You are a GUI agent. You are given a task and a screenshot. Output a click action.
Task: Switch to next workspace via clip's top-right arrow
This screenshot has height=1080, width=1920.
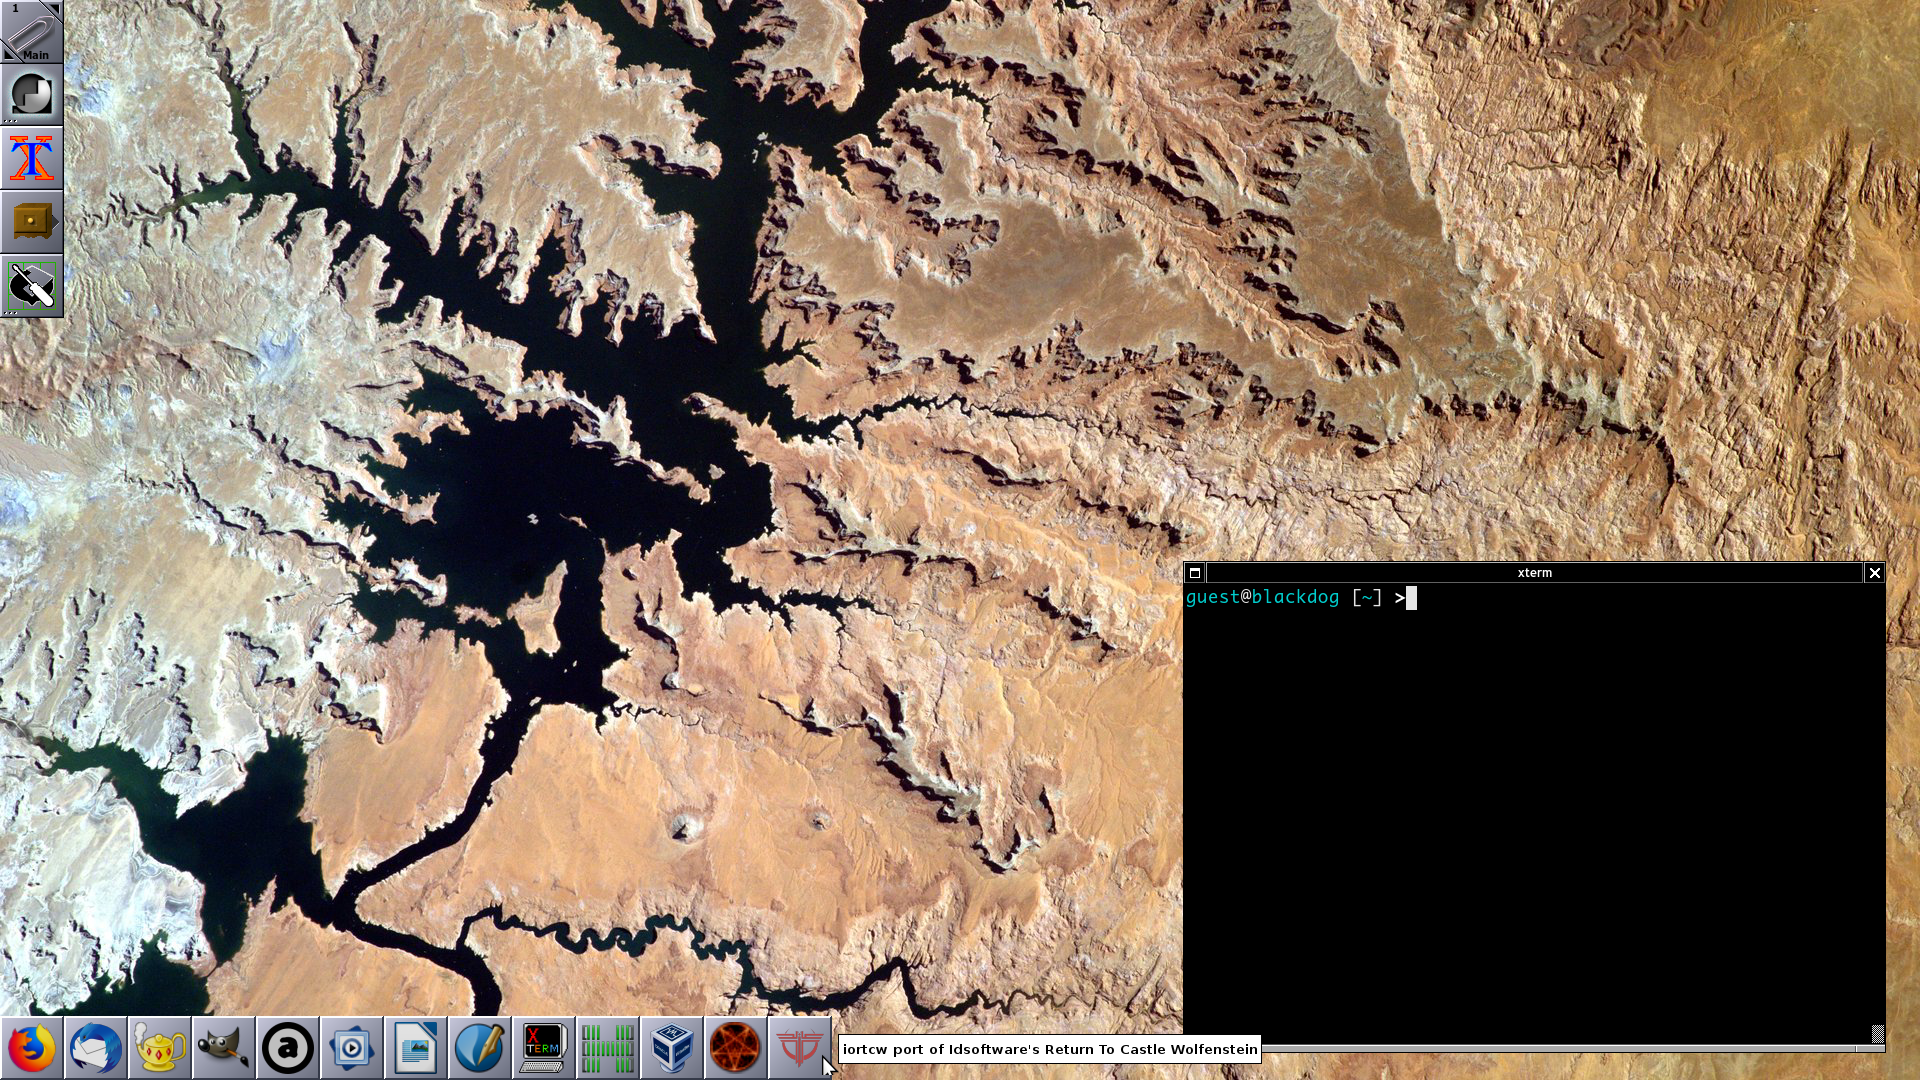[x=54, y=9]
